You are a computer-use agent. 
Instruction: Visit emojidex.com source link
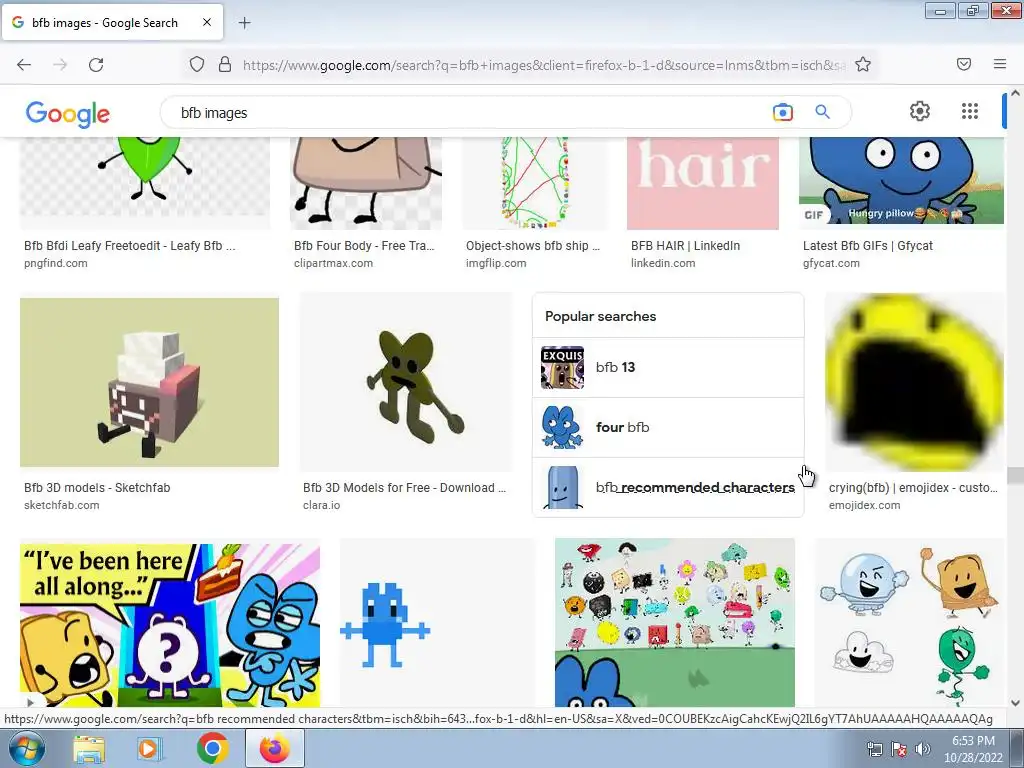(864, 505)
